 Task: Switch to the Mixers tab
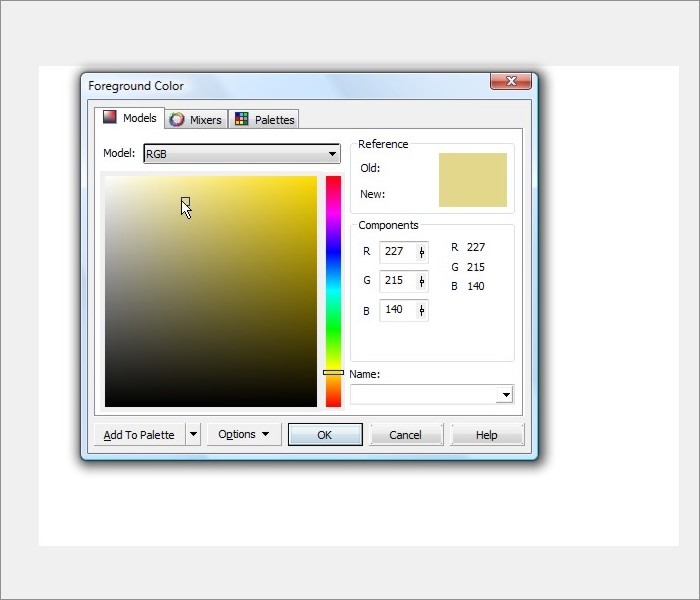[x=196, y=120]
